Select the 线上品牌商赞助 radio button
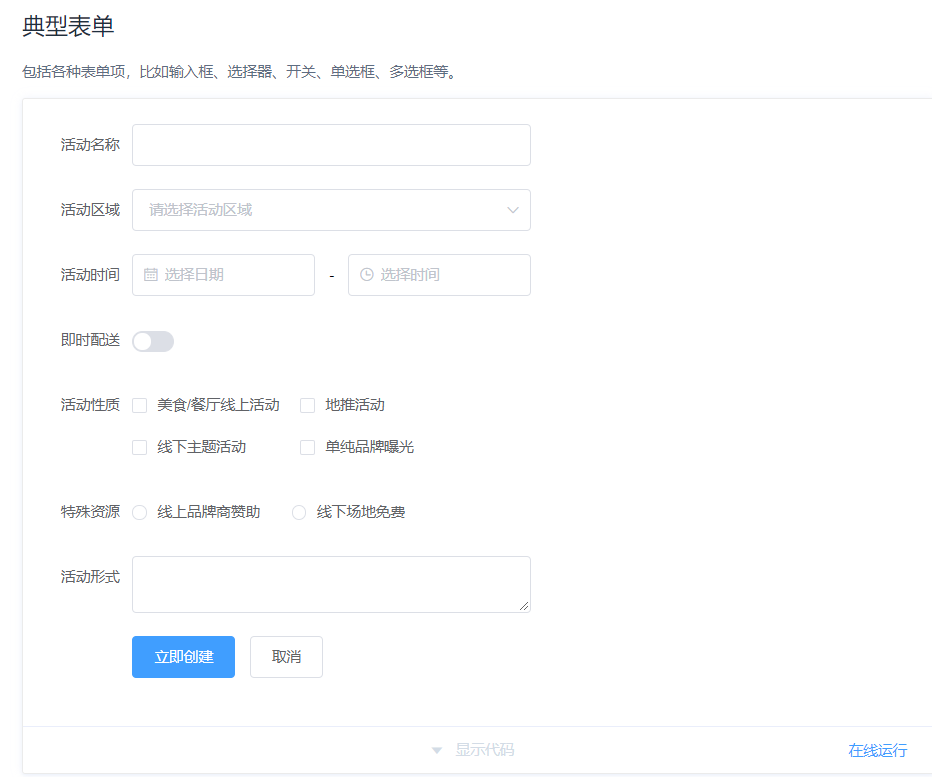This screenshot has height=777, width=932. coord(139,512)
